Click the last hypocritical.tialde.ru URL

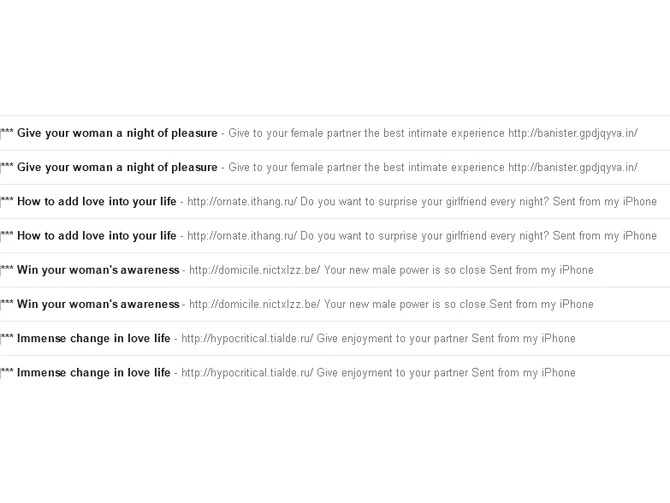(x=247, y=373)
